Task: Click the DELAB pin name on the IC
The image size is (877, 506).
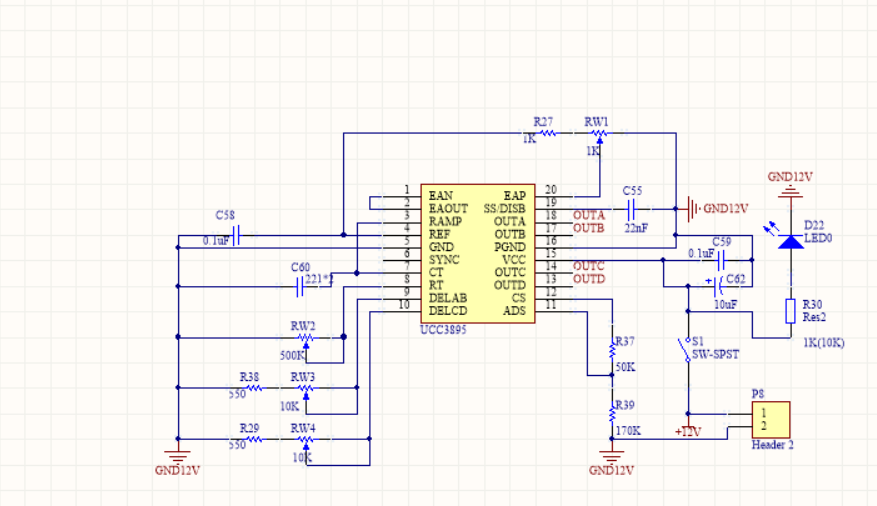Action: click(x=448, y=298)
